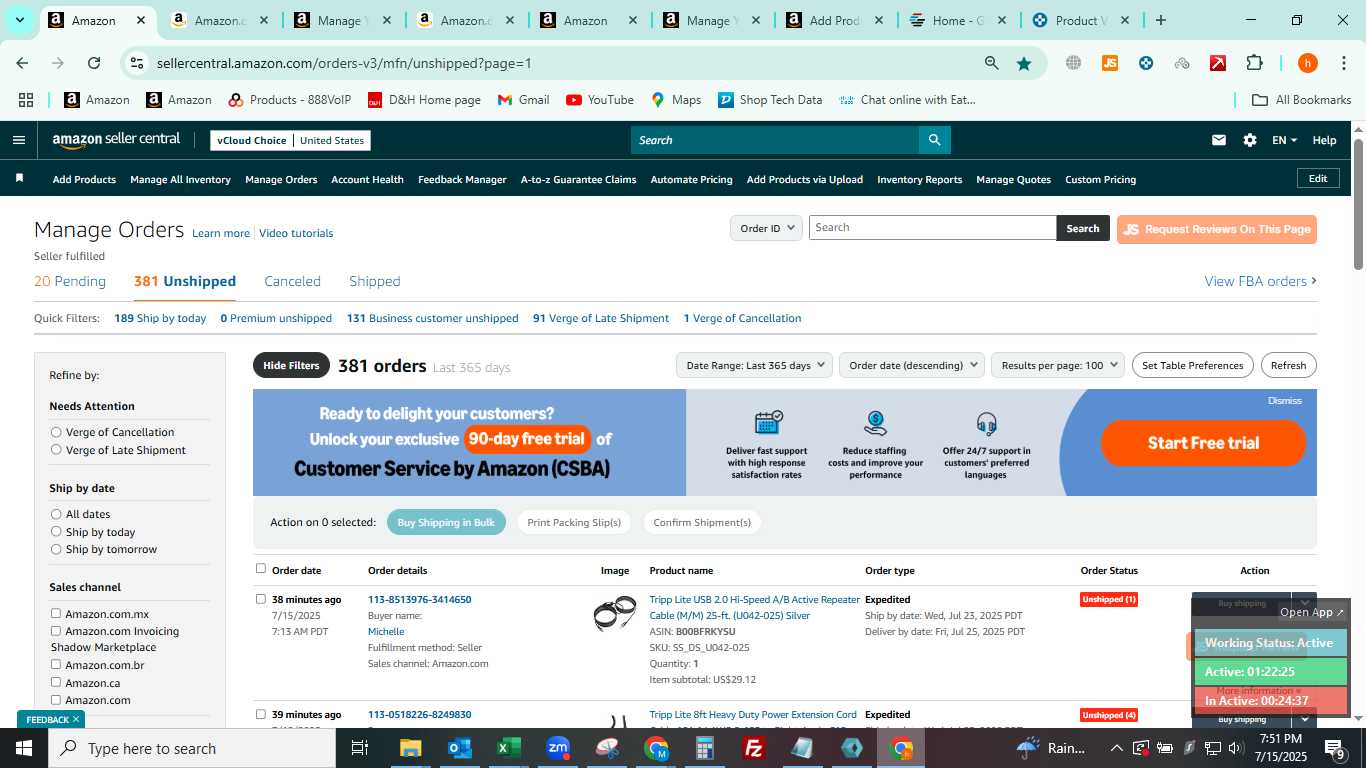Click the 91 Verge of Late Shipment quick filter
The image size is (1366, 768).
[x=601, y=318]
